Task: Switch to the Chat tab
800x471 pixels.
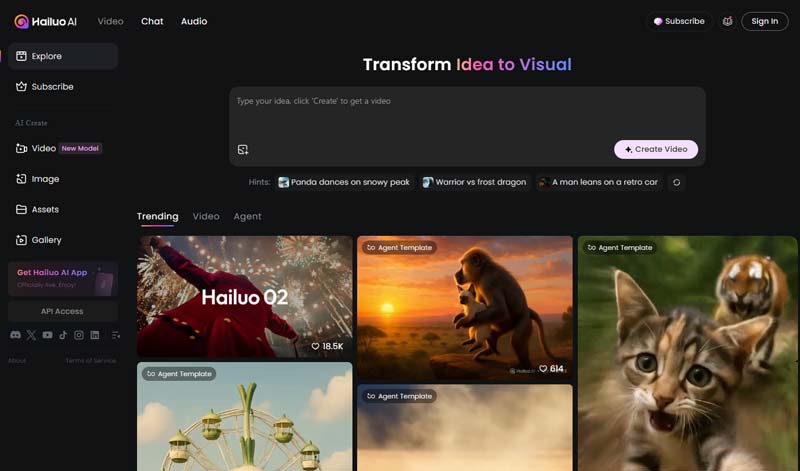Action: pyautogui.click(x=152, y=21)
